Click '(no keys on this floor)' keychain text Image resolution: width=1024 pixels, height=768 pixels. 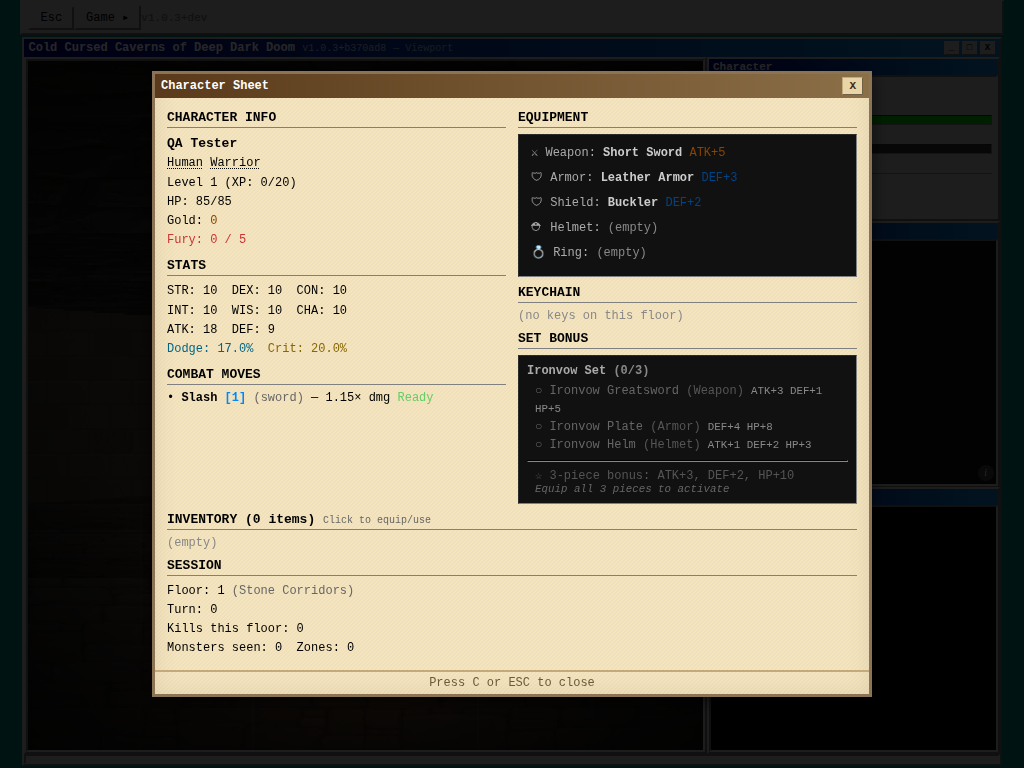[x=601, y=315]
